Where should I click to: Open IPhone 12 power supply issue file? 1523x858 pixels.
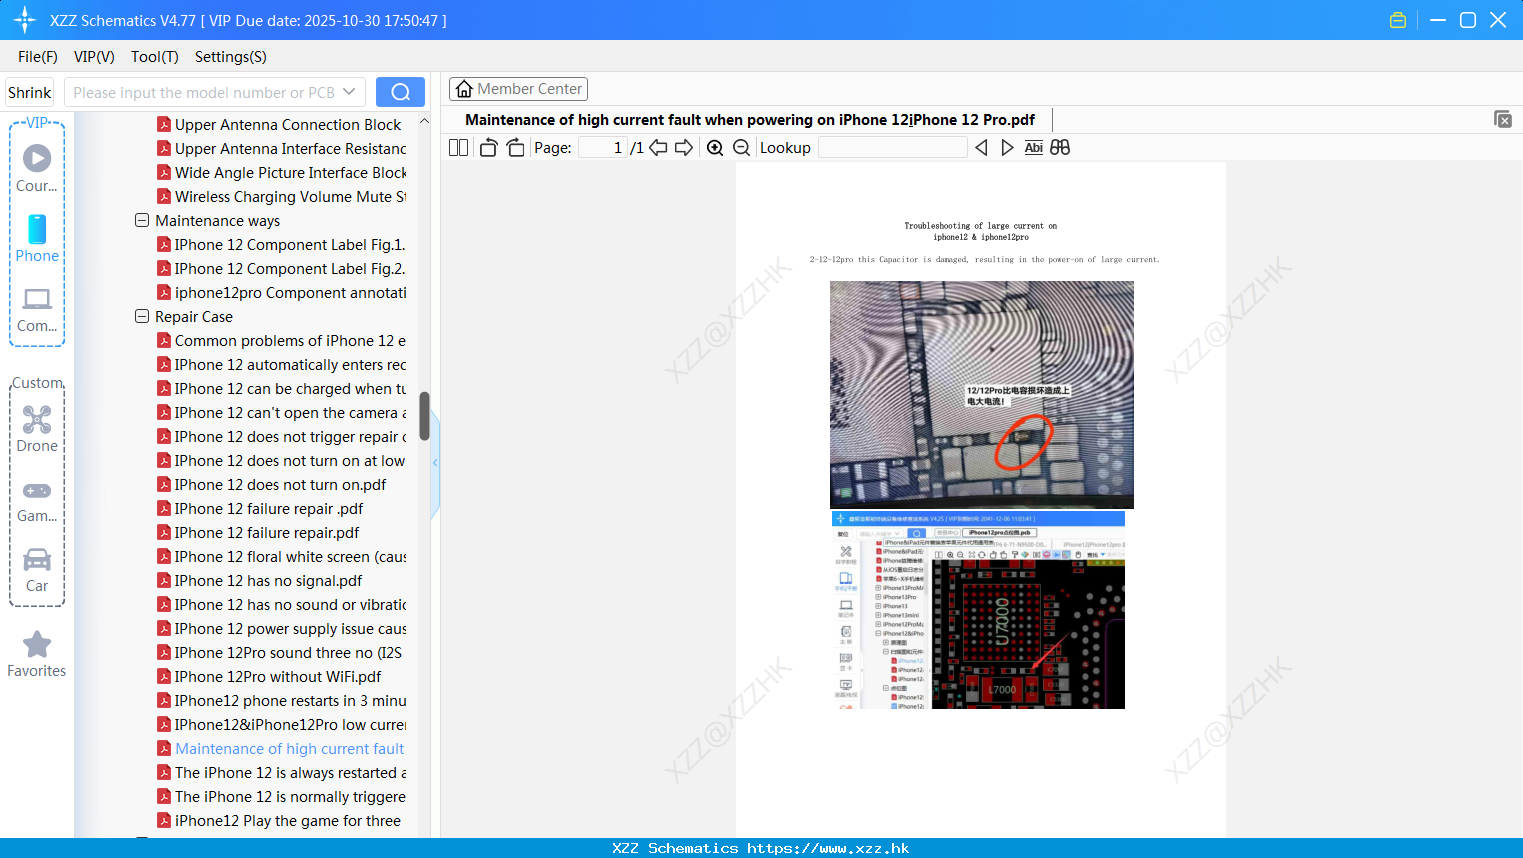tap(282, 628)
